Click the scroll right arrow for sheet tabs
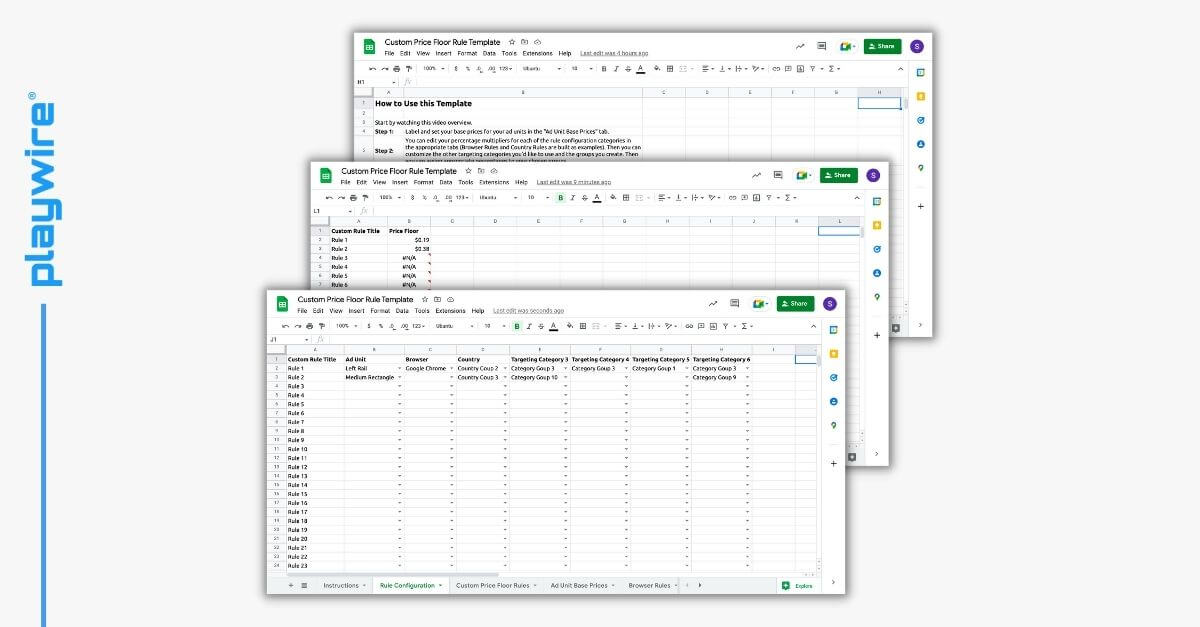Image resolution: width=1200 pixels, height=627 pixels. 700,585
